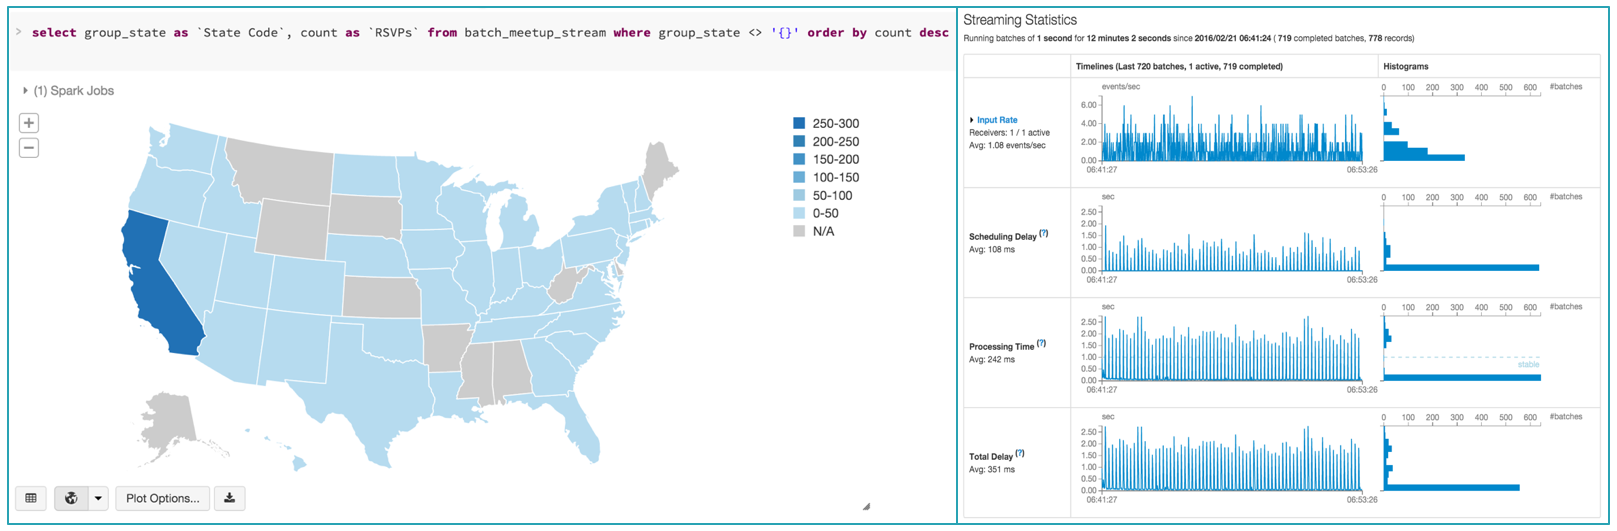Expand the Spark Jobs section
Viewport: 1617px width, 531px height.
point(26,91)
